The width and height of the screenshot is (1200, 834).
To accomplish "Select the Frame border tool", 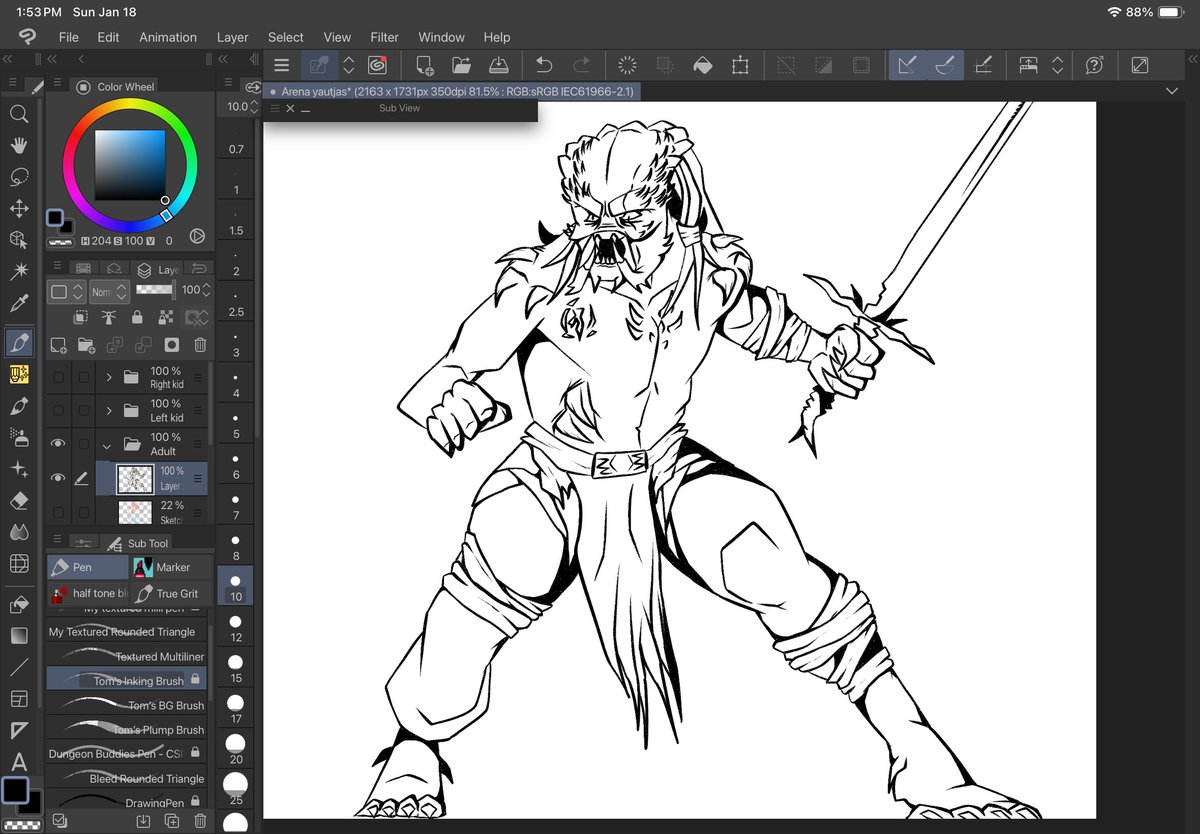I will click(18, 699).
